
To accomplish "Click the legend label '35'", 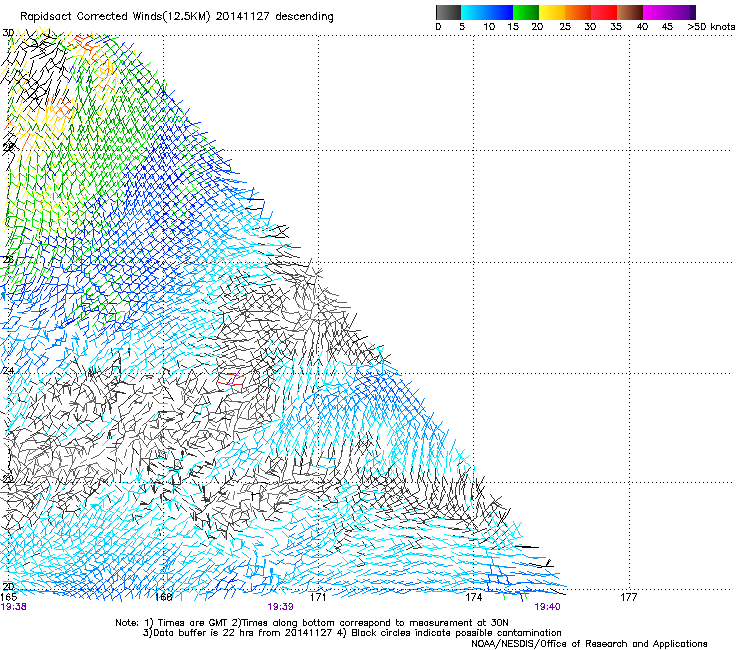I will click(616, 27).
